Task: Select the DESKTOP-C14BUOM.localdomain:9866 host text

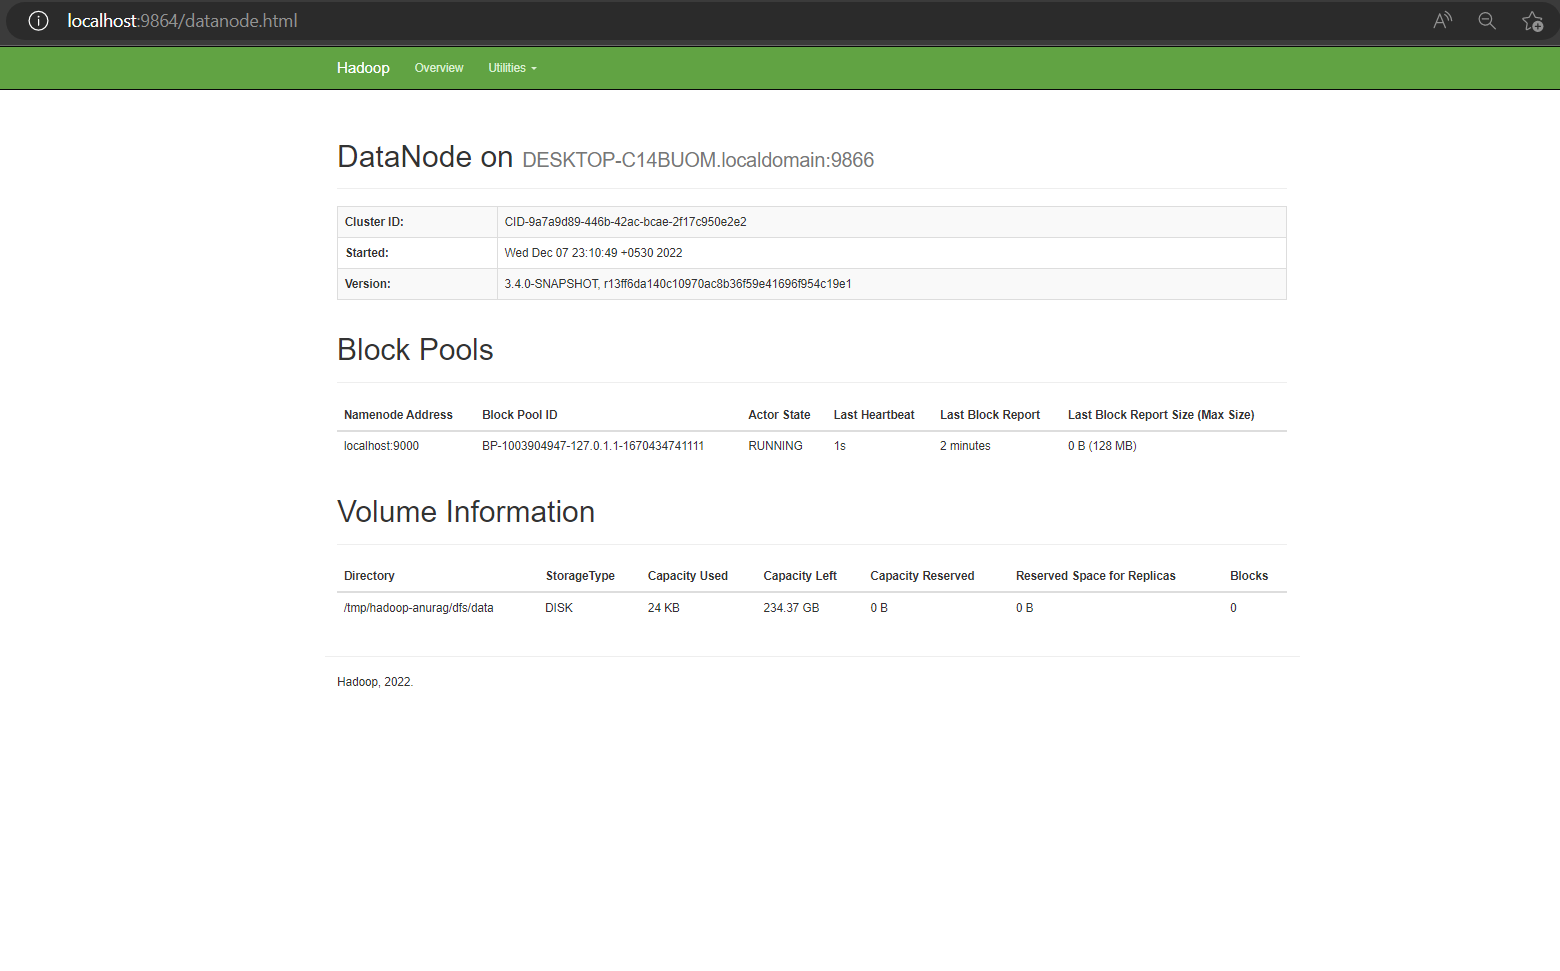Action: tap(698, 160)
